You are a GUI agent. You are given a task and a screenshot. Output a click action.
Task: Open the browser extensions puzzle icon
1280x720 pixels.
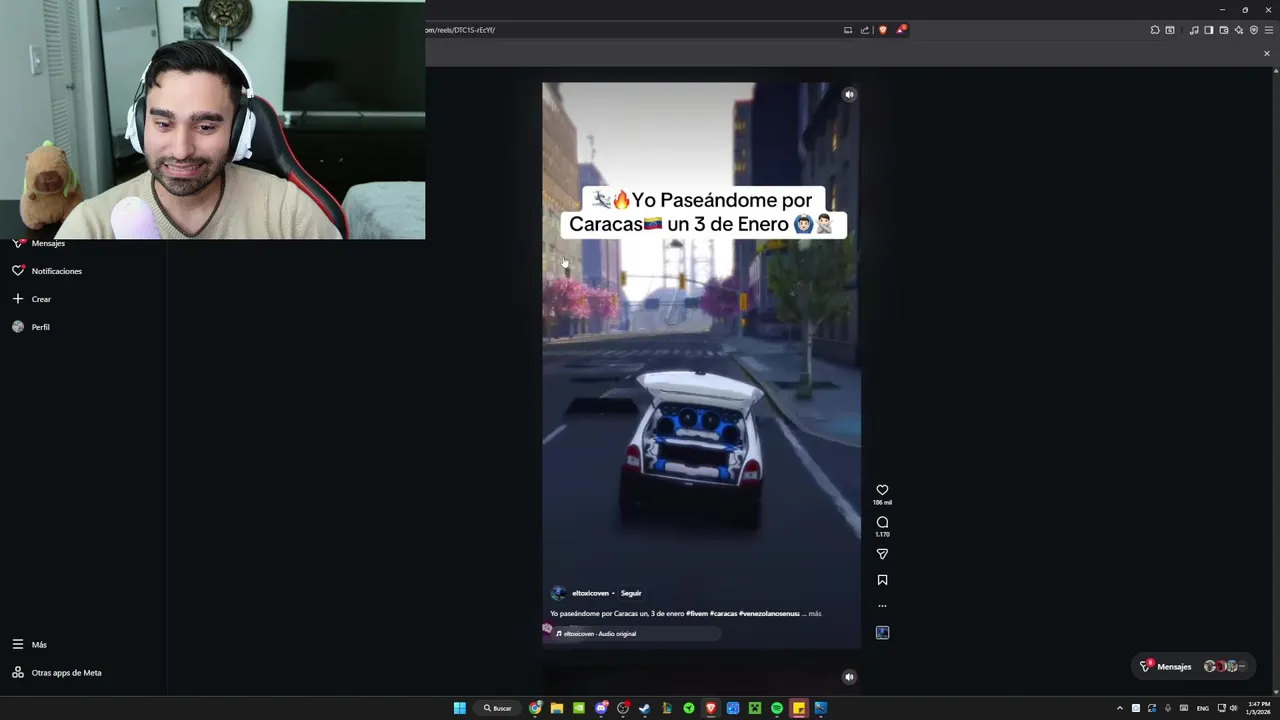pos(1155,30)
